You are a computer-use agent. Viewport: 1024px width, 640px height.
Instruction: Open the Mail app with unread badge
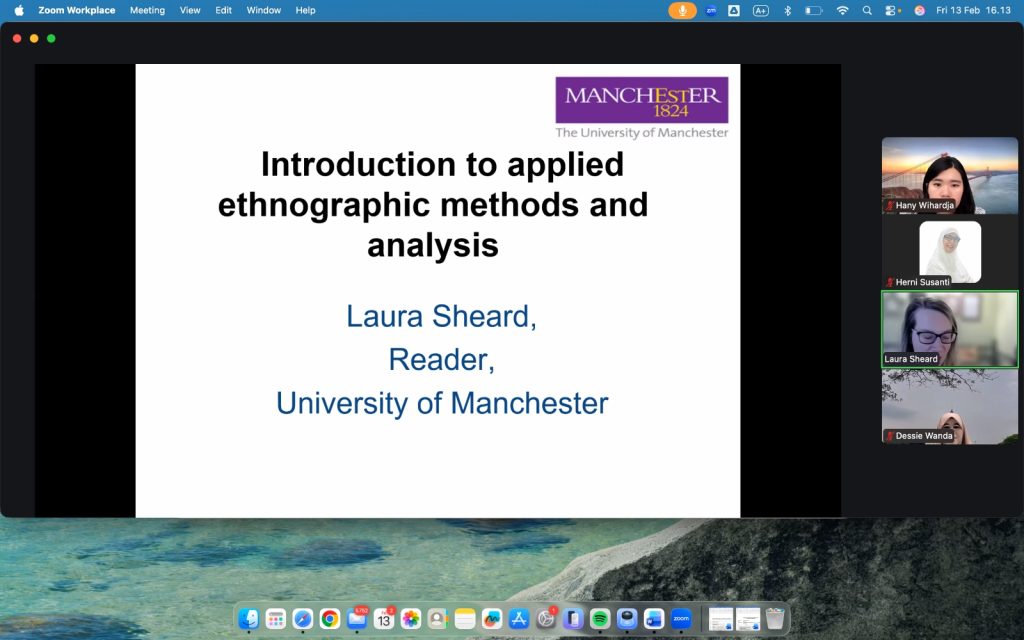coord(357,619)
